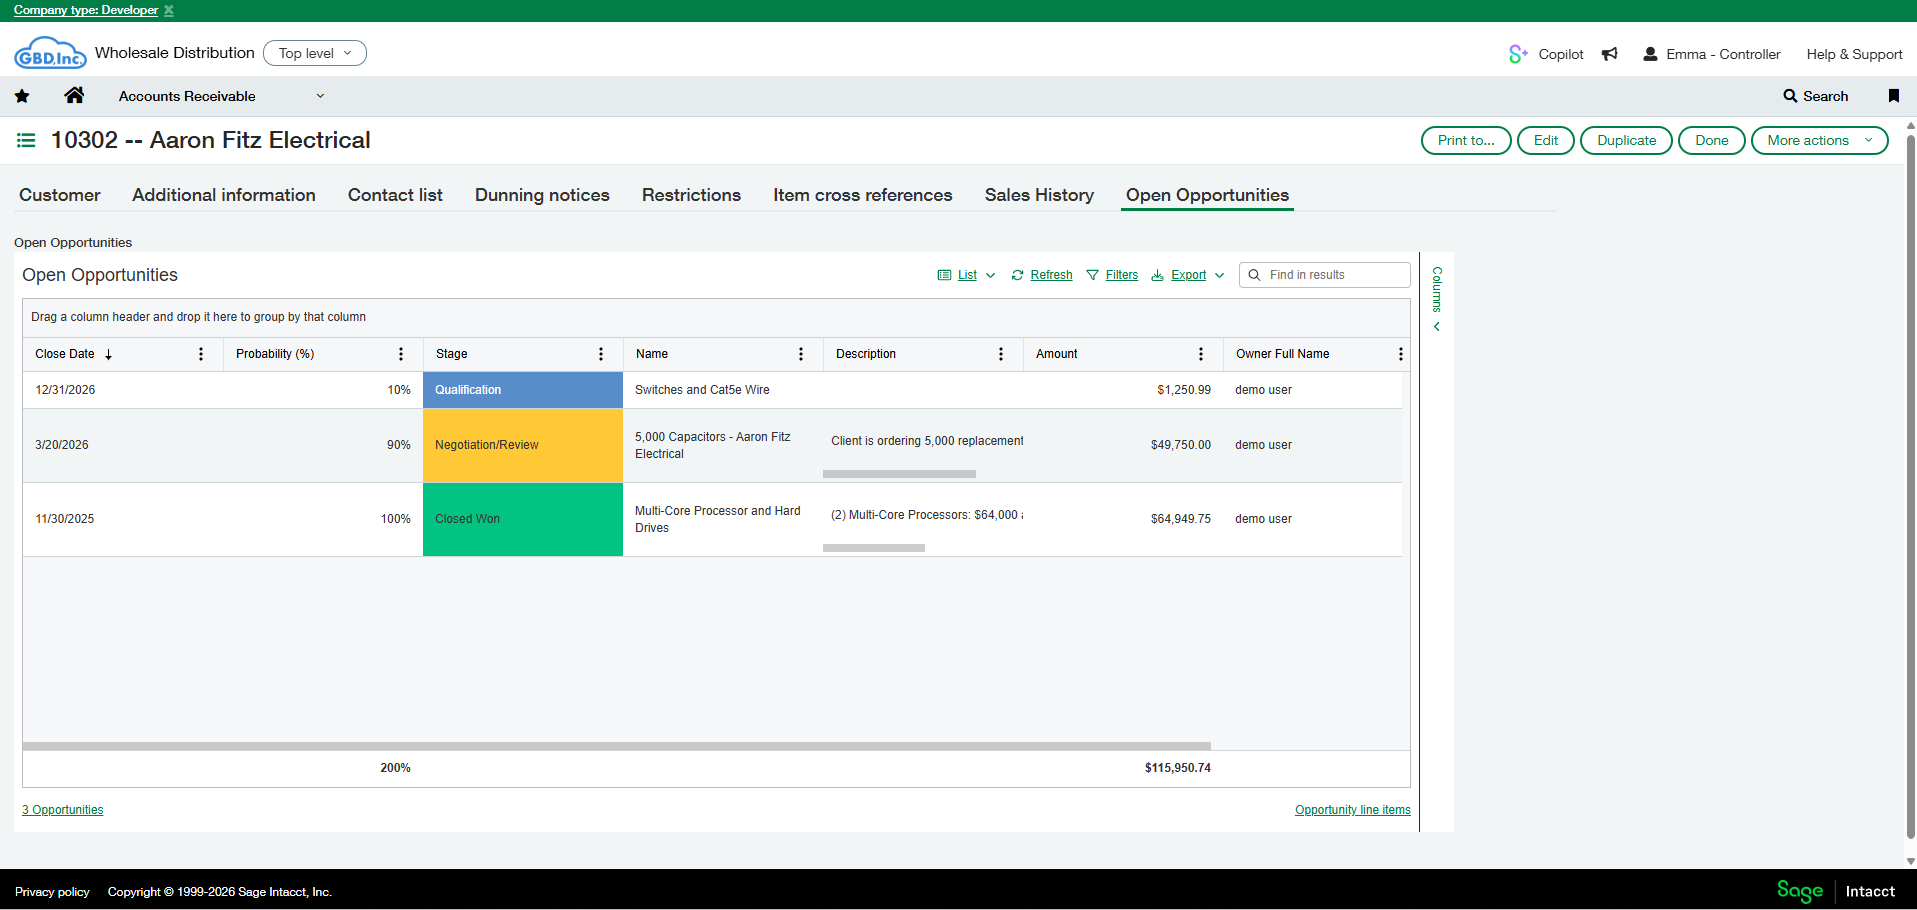This screenshot has width=1917, height=910.
Task: Open the announcements megaphone icon
Action: (x=1609, y=54)
